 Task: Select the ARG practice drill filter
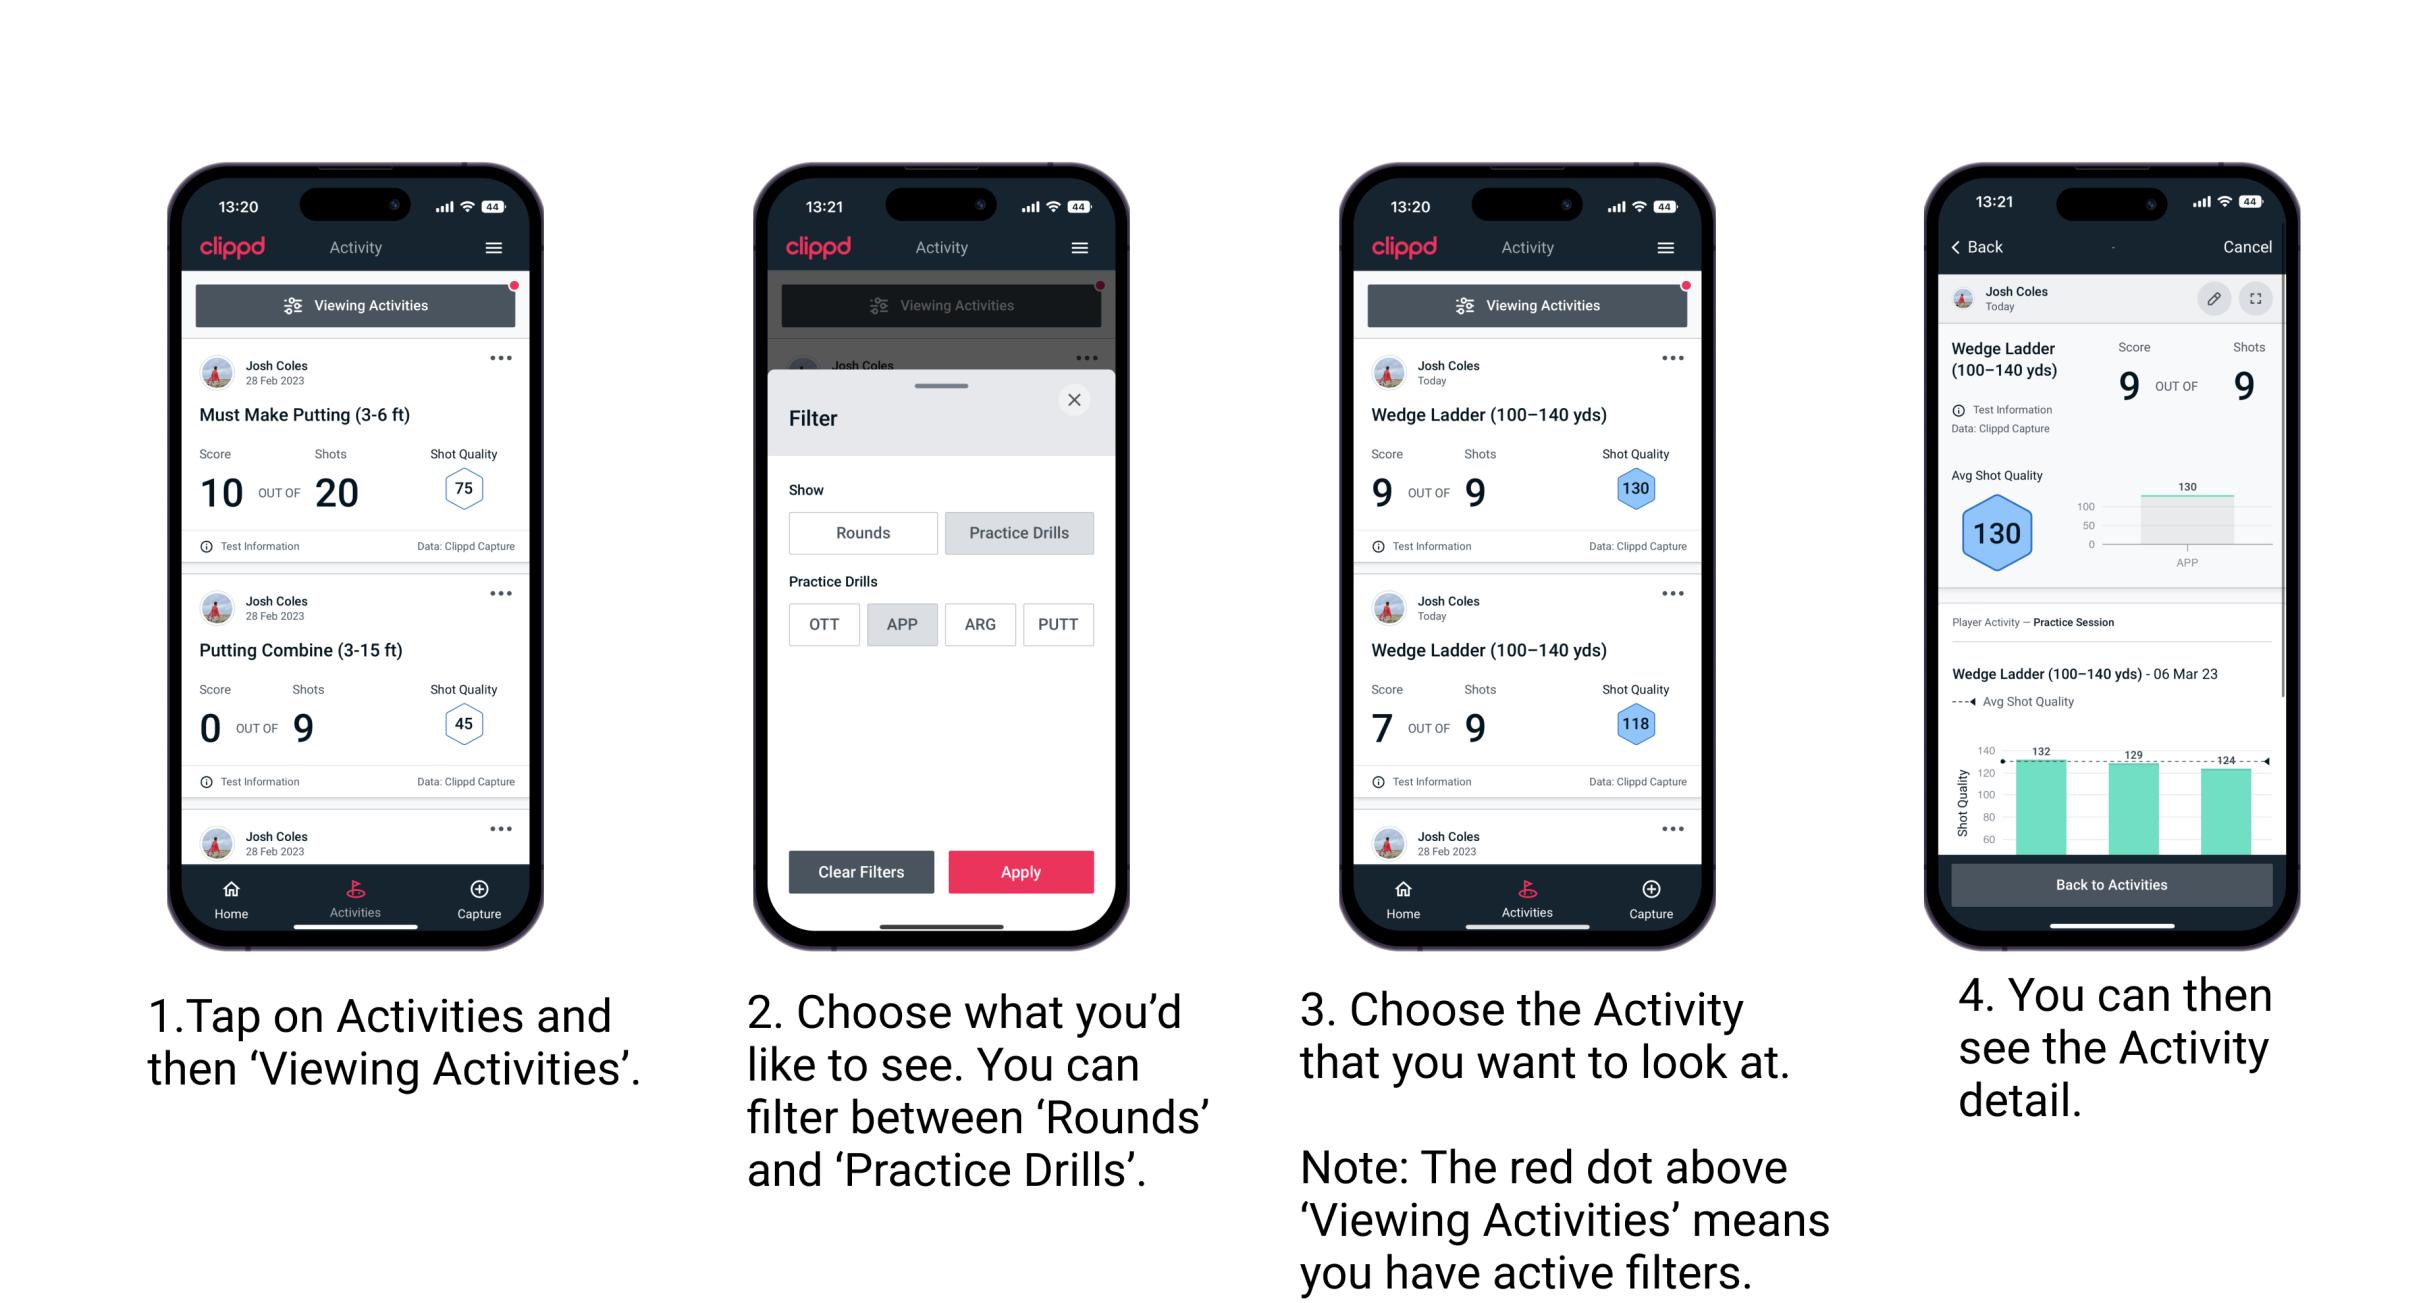[980, 623]
